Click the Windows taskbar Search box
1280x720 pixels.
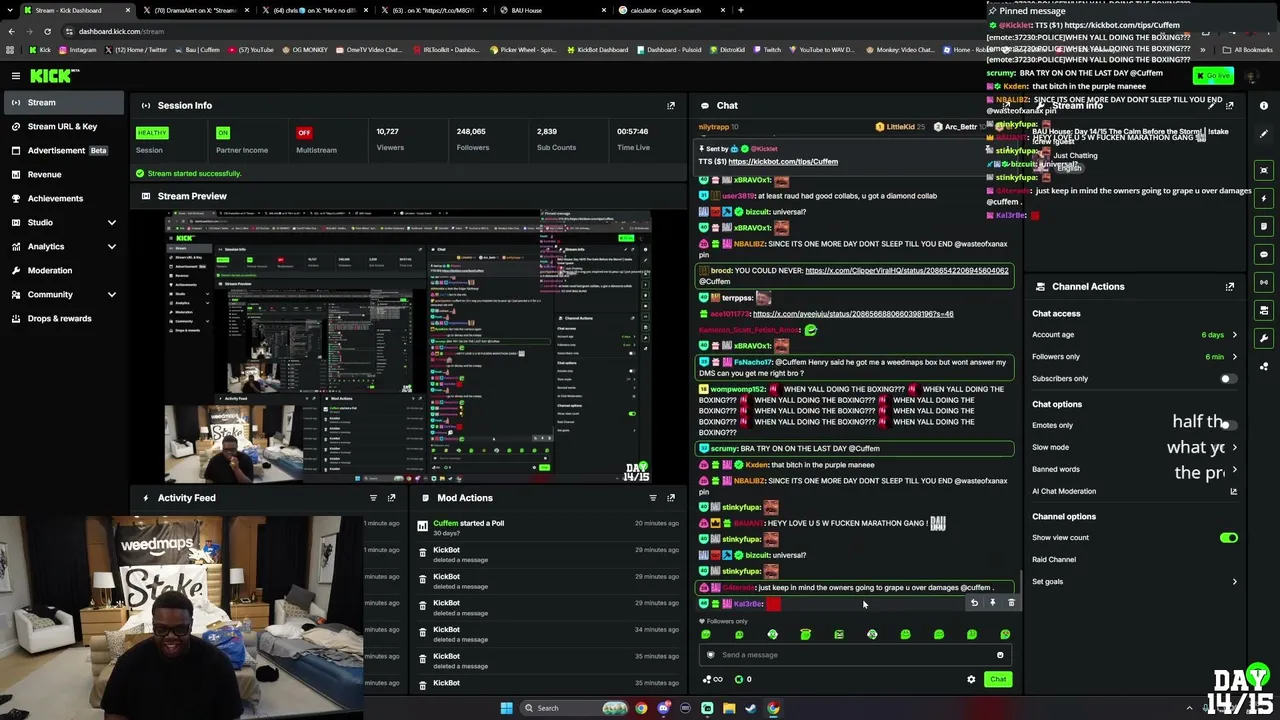click(x=575, y=708)
